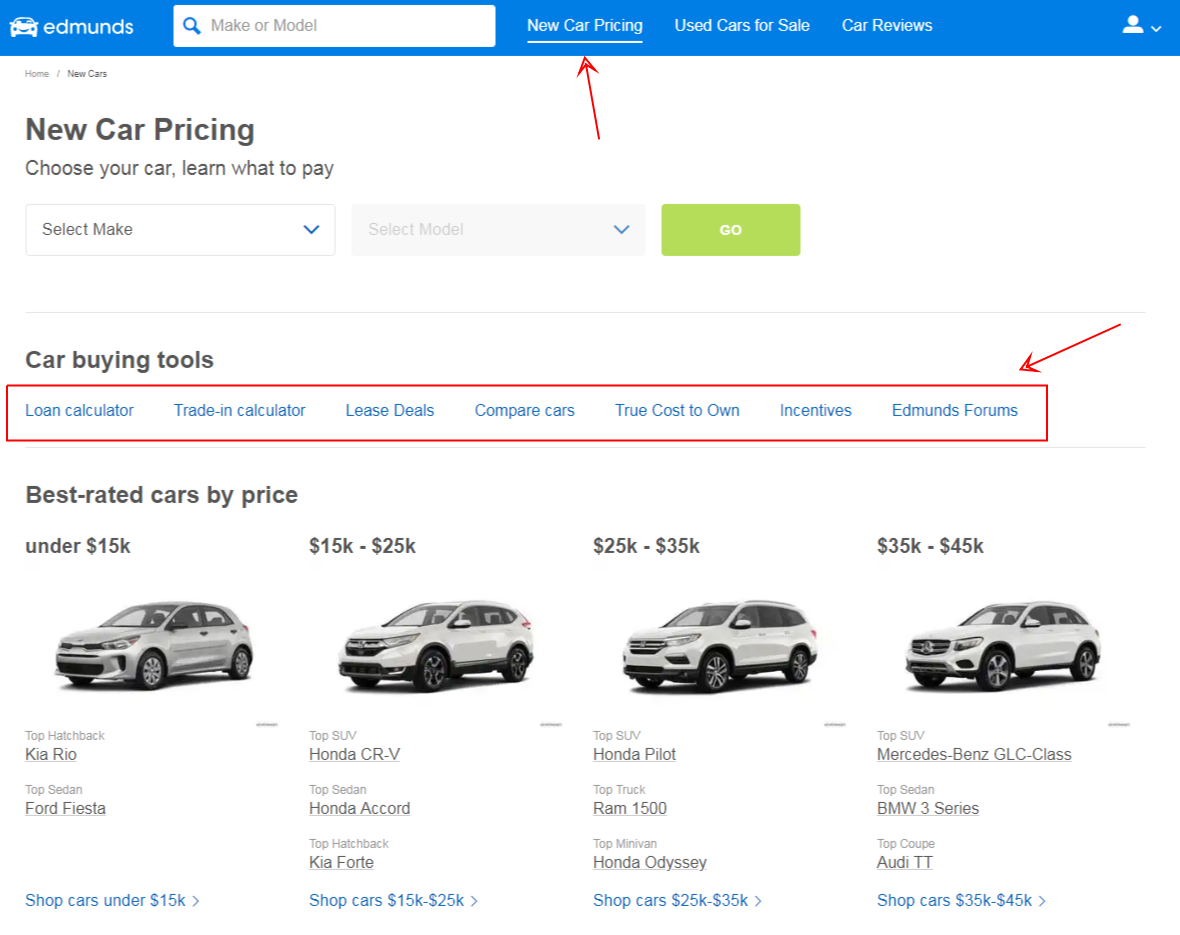Open the Car Reviews tab
The width and height of the screenshot is (1180, 935).
tap(887, 26)
